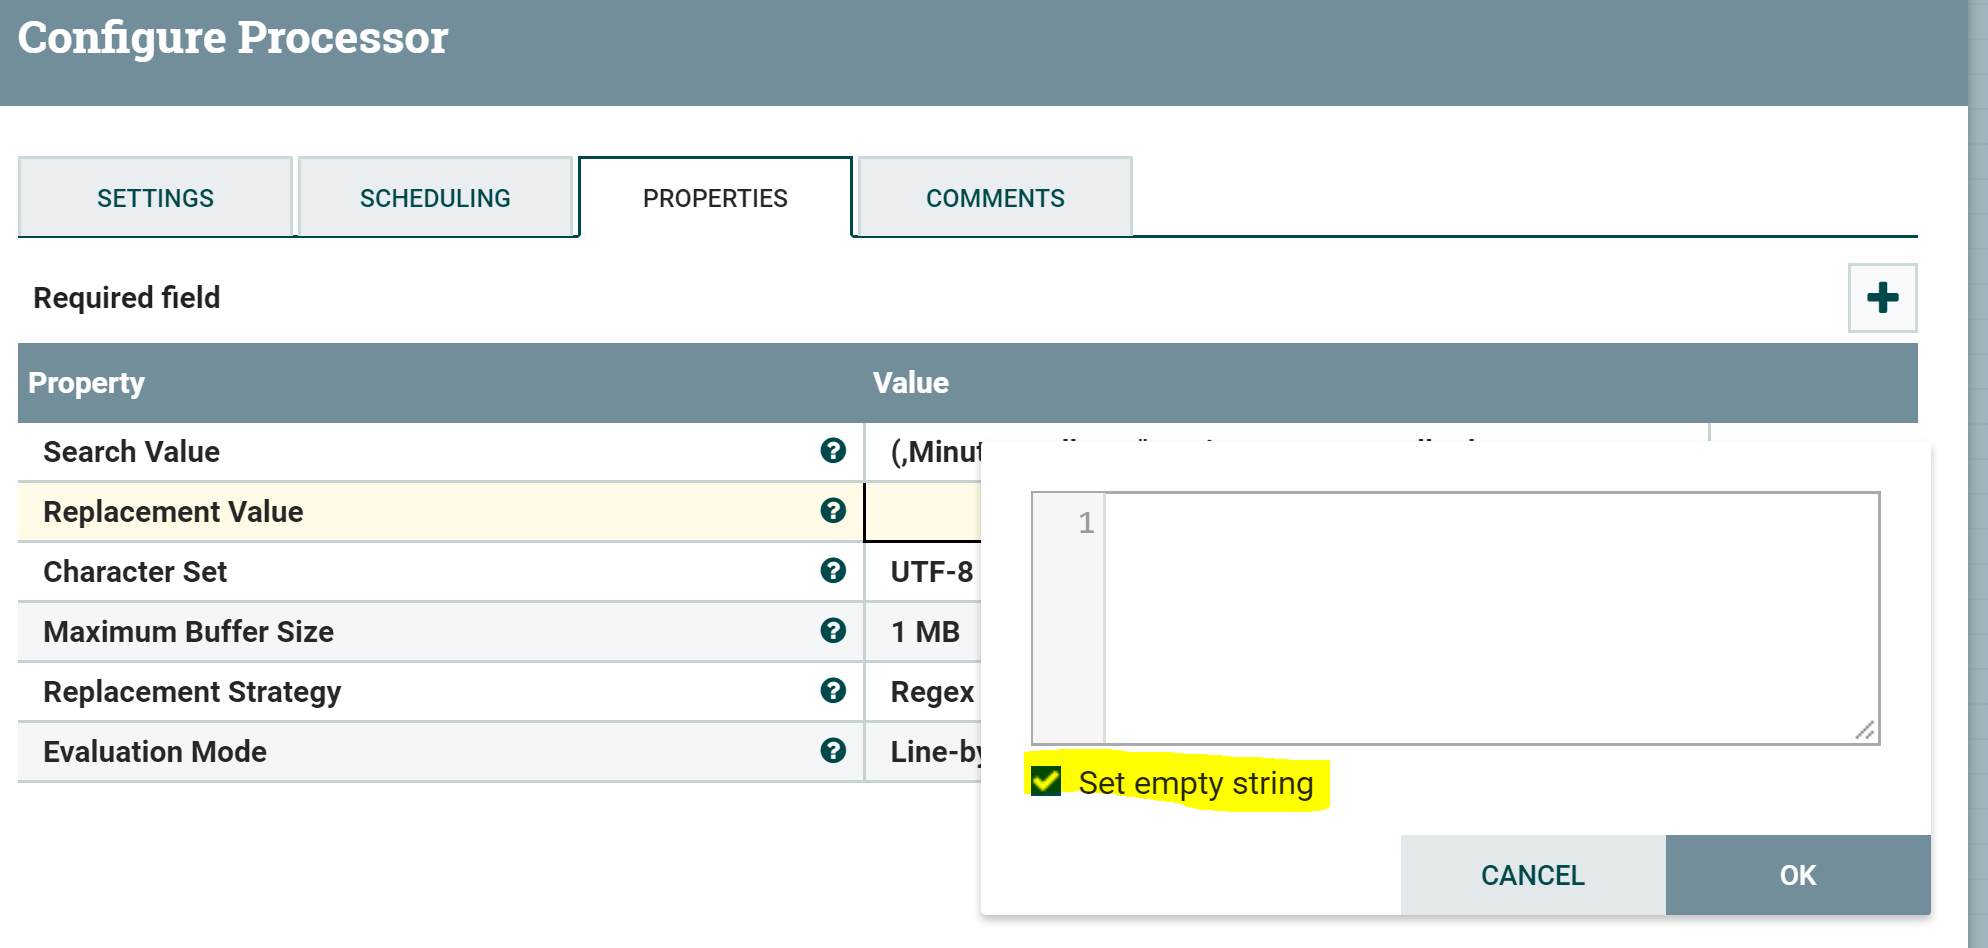Image resolution: width=1988 pixels, height=948 pixels.
Task: Dismiss the editor using CANCEL
Action: pyautogui.click(x=1531, y=875)
